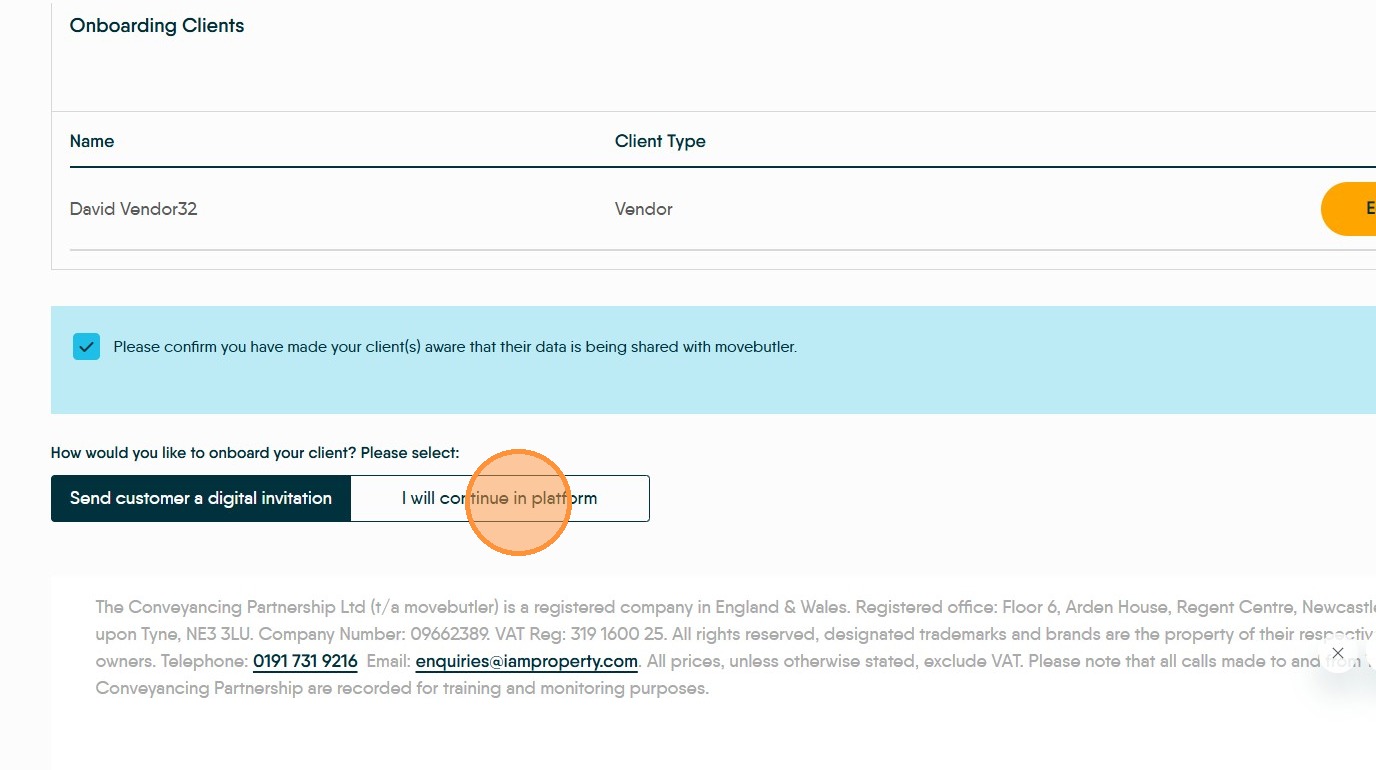Click the Onboarding Clients section heading
The image size is (1376, 770).
157,26
